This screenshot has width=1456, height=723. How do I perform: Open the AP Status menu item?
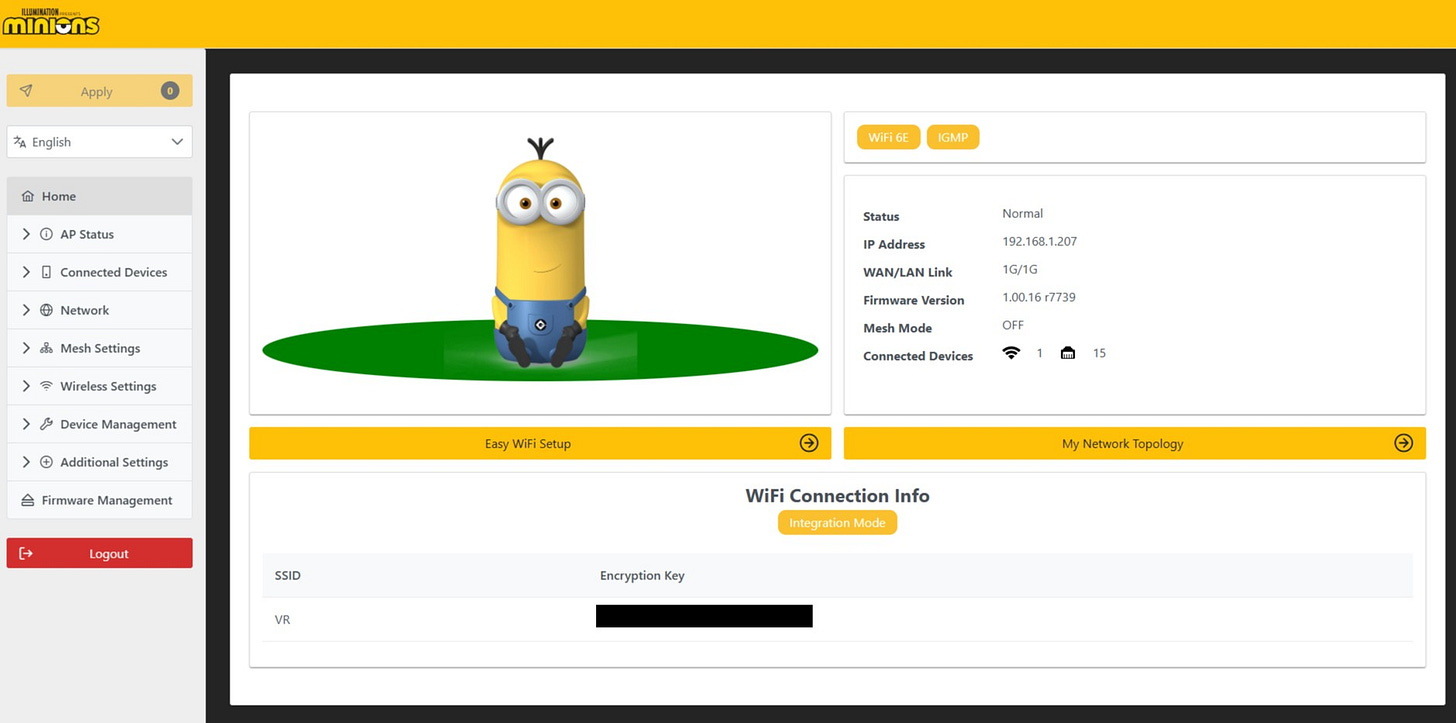click(x=99, y=234)
